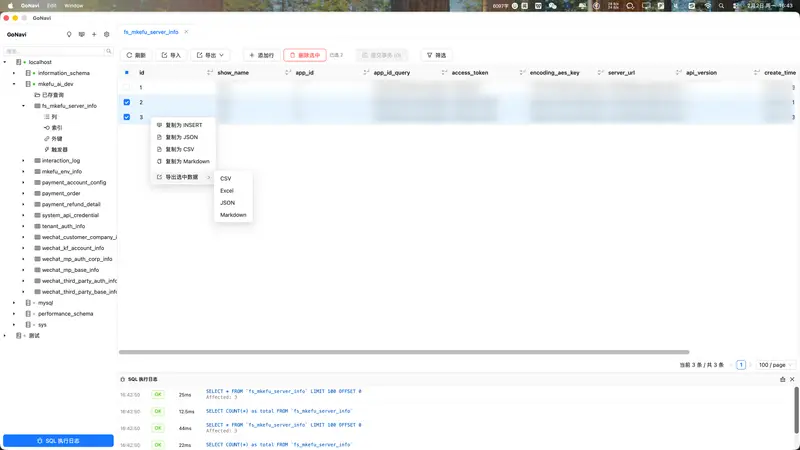Click the search magnifier icon in sidebar

(x=108, y=50)
